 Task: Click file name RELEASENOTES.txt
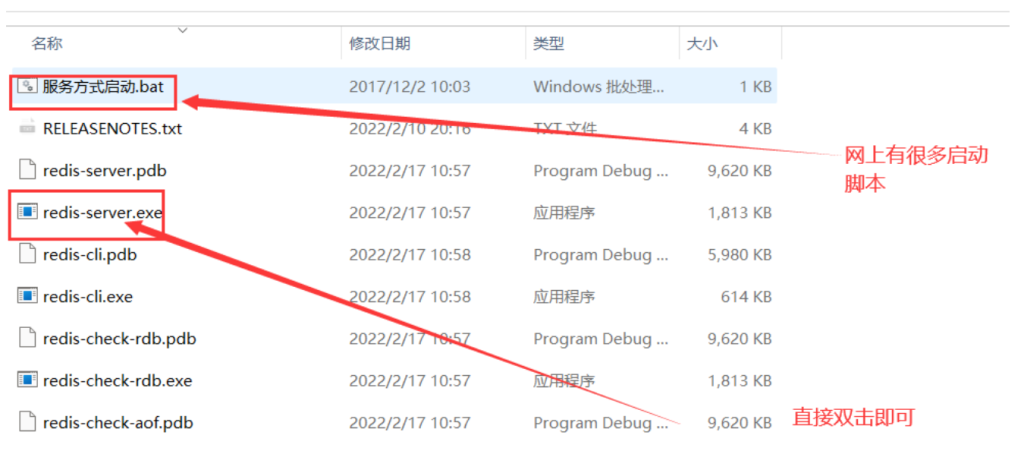[112, 129]
